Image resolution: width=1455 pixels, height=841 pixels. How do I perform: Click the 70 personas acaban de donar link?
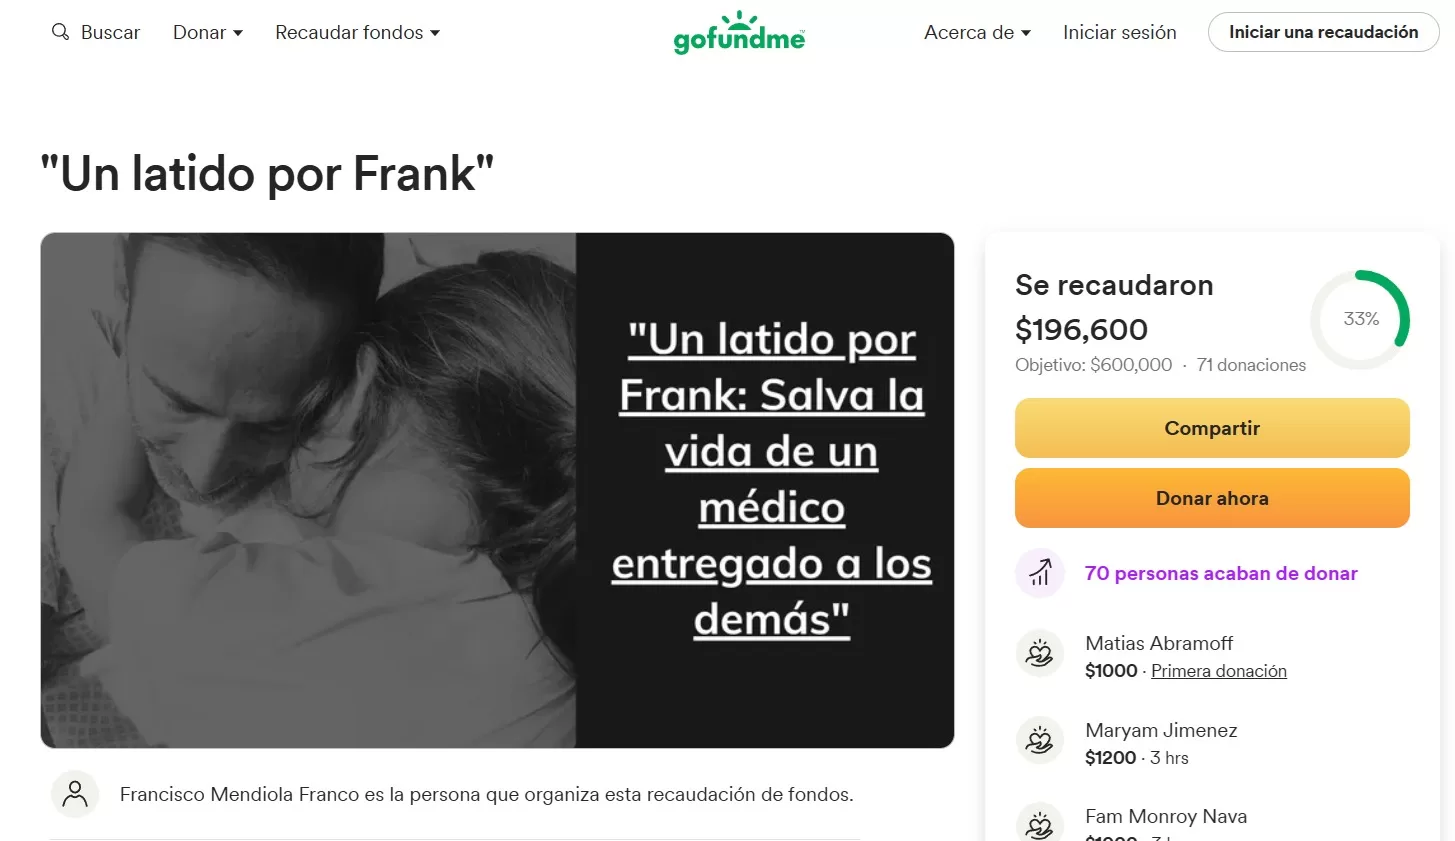1221,573
